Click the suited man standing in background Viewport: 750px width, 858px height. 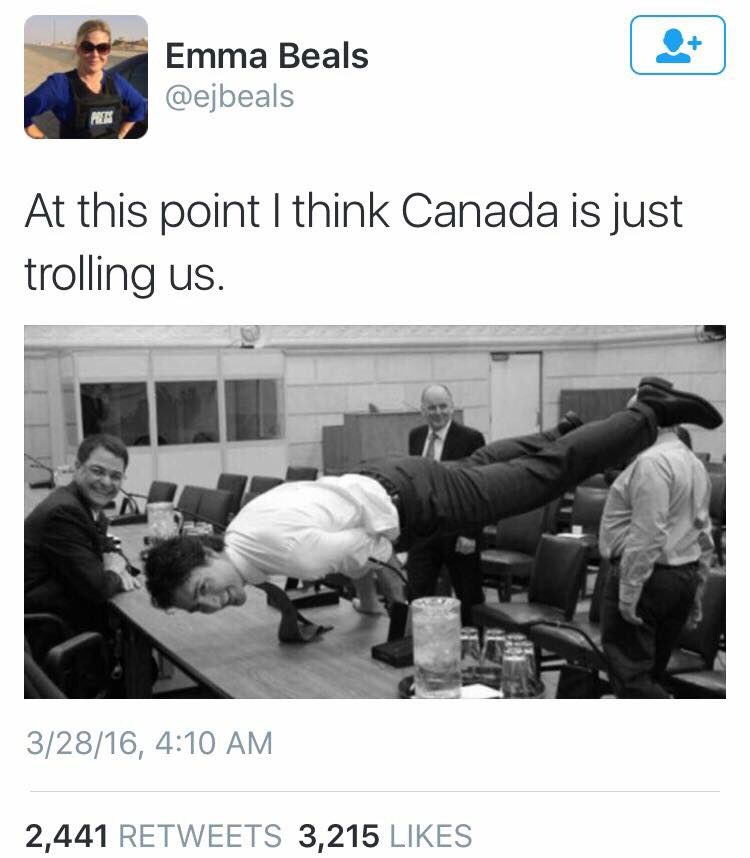(x=446, y=438)
